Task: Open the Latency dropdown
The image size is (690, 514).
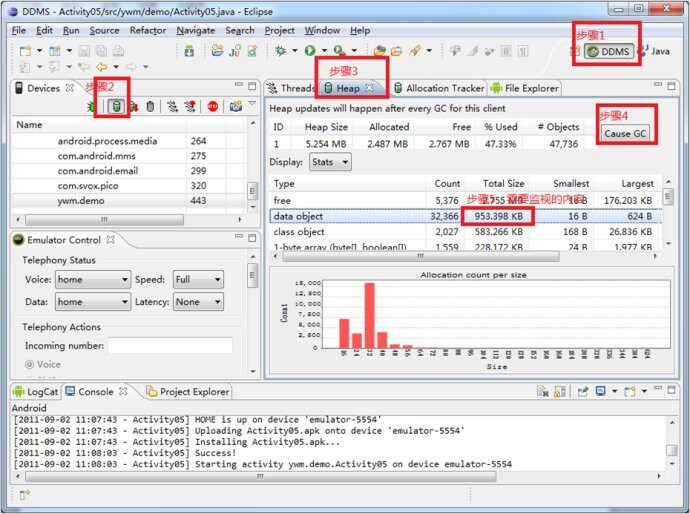Action: [x=200, y=301]
